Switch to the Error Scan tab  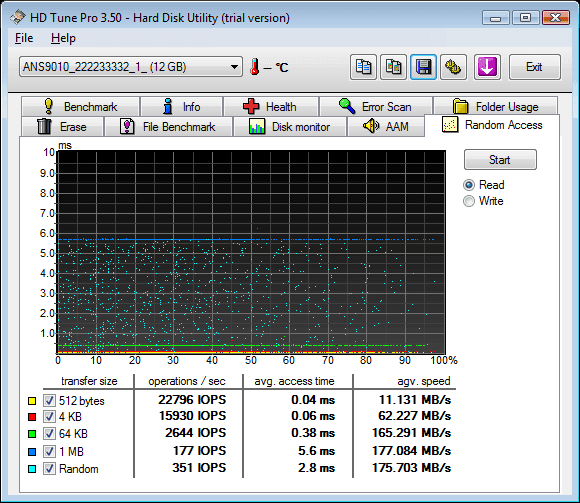(376, 107)
